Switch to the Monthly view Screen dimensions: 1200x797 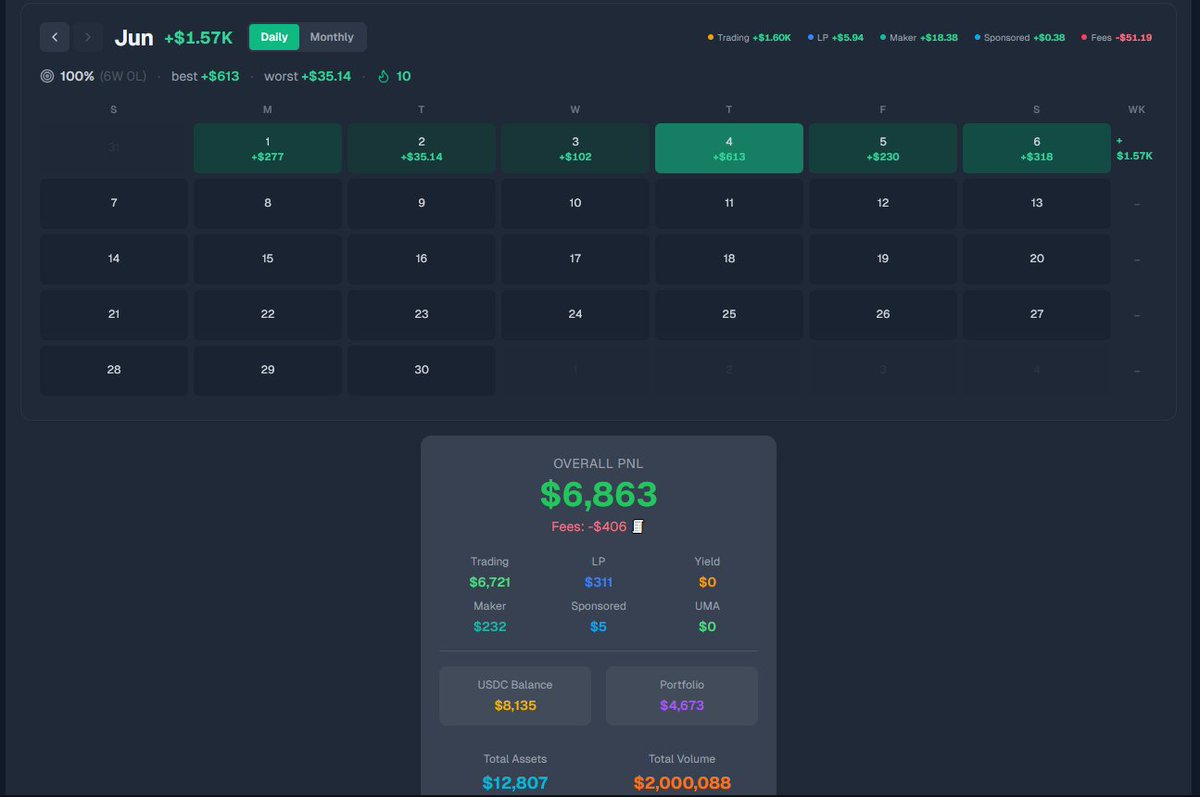coord(332,37)
